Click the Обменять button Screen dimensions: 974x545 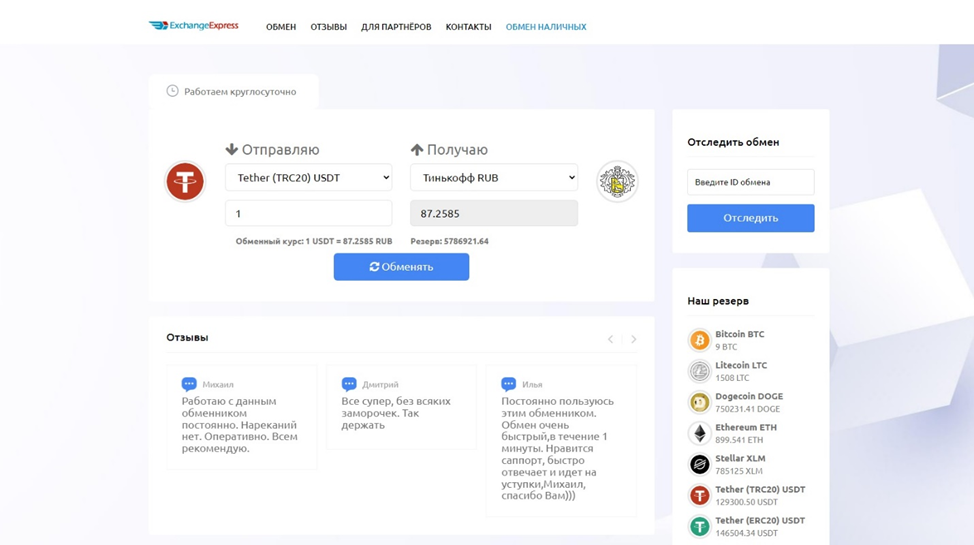coord(401,267)
